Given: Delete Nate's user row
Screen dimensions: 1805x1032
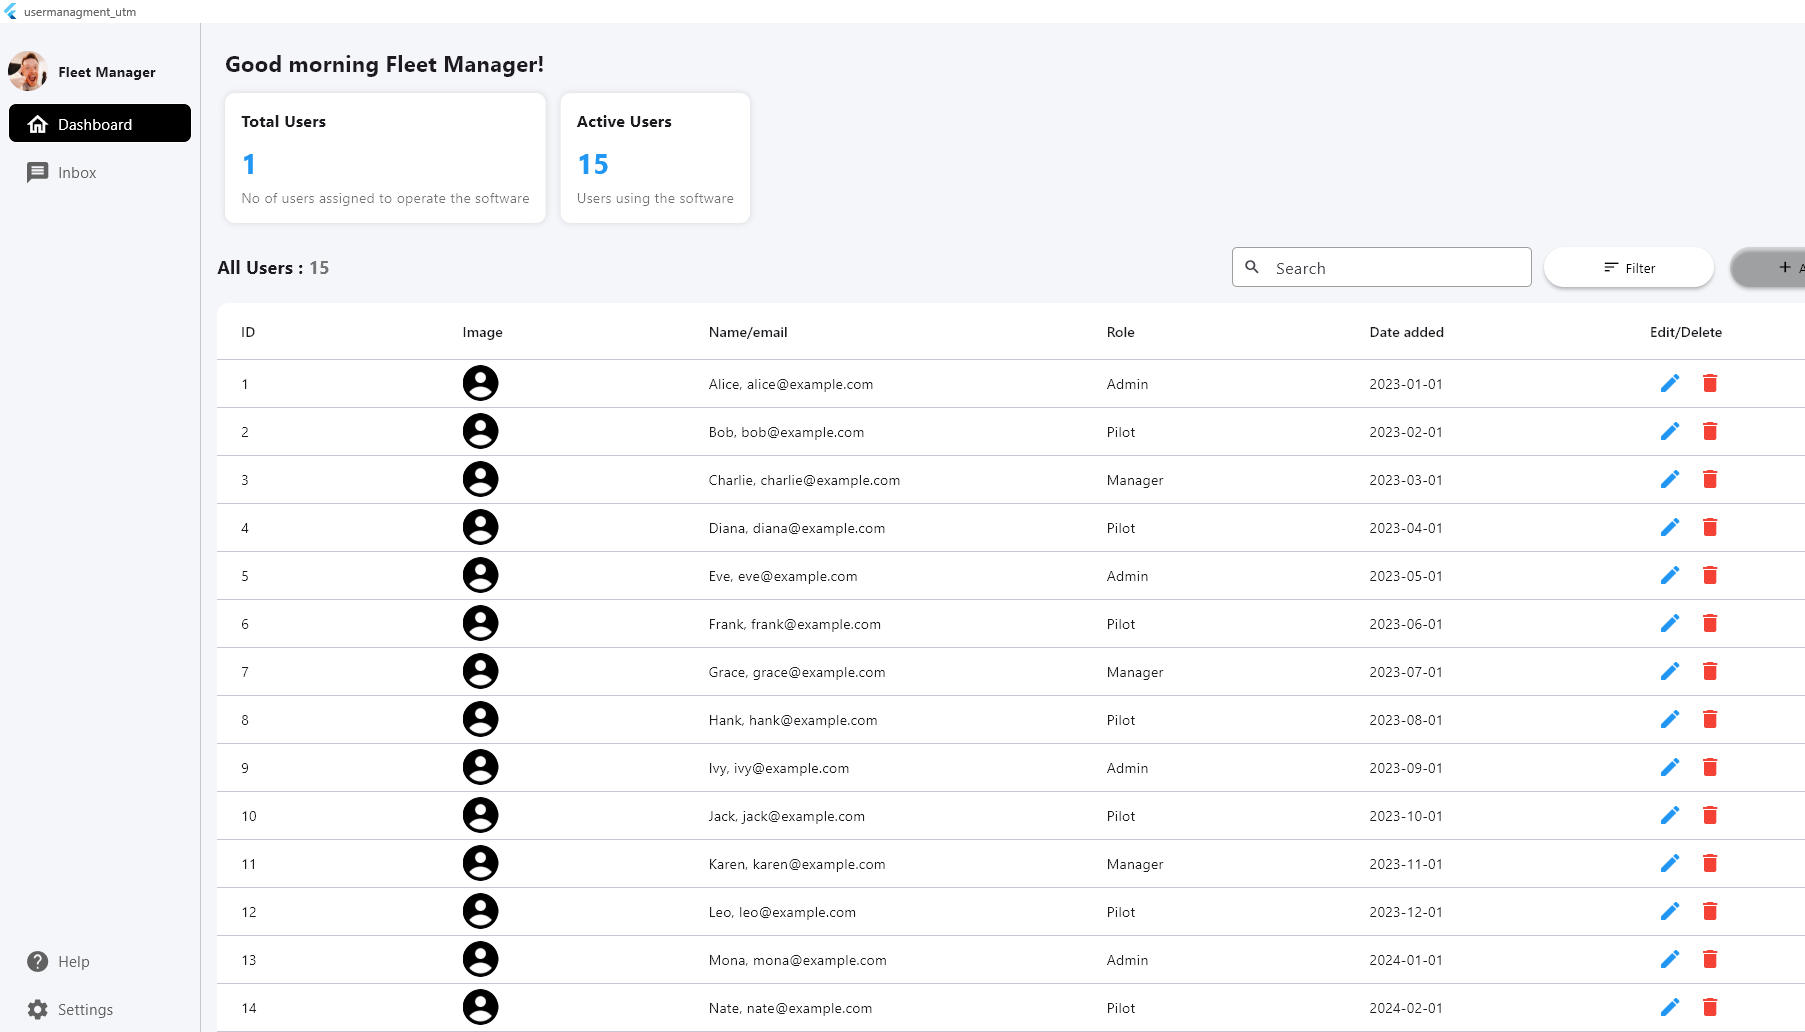Looking at the screenshot, I should pos(1709,1007).
